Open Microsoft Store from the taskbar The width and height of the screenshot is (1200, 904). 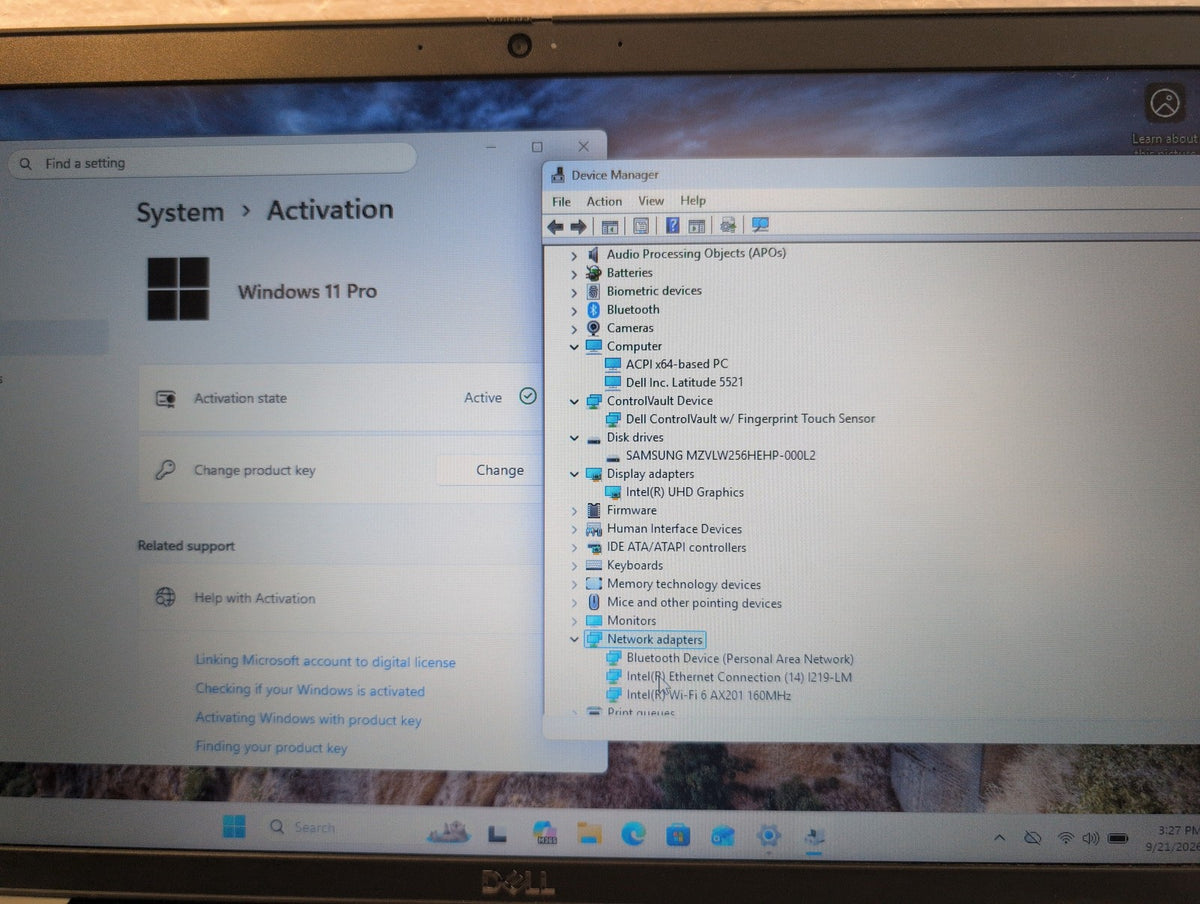(678, 834)
